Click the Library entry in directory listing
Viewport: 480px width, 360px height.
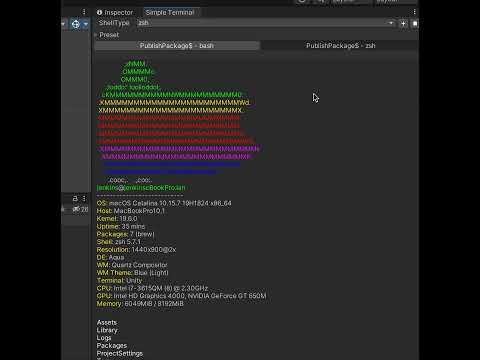tap(107, 330)
